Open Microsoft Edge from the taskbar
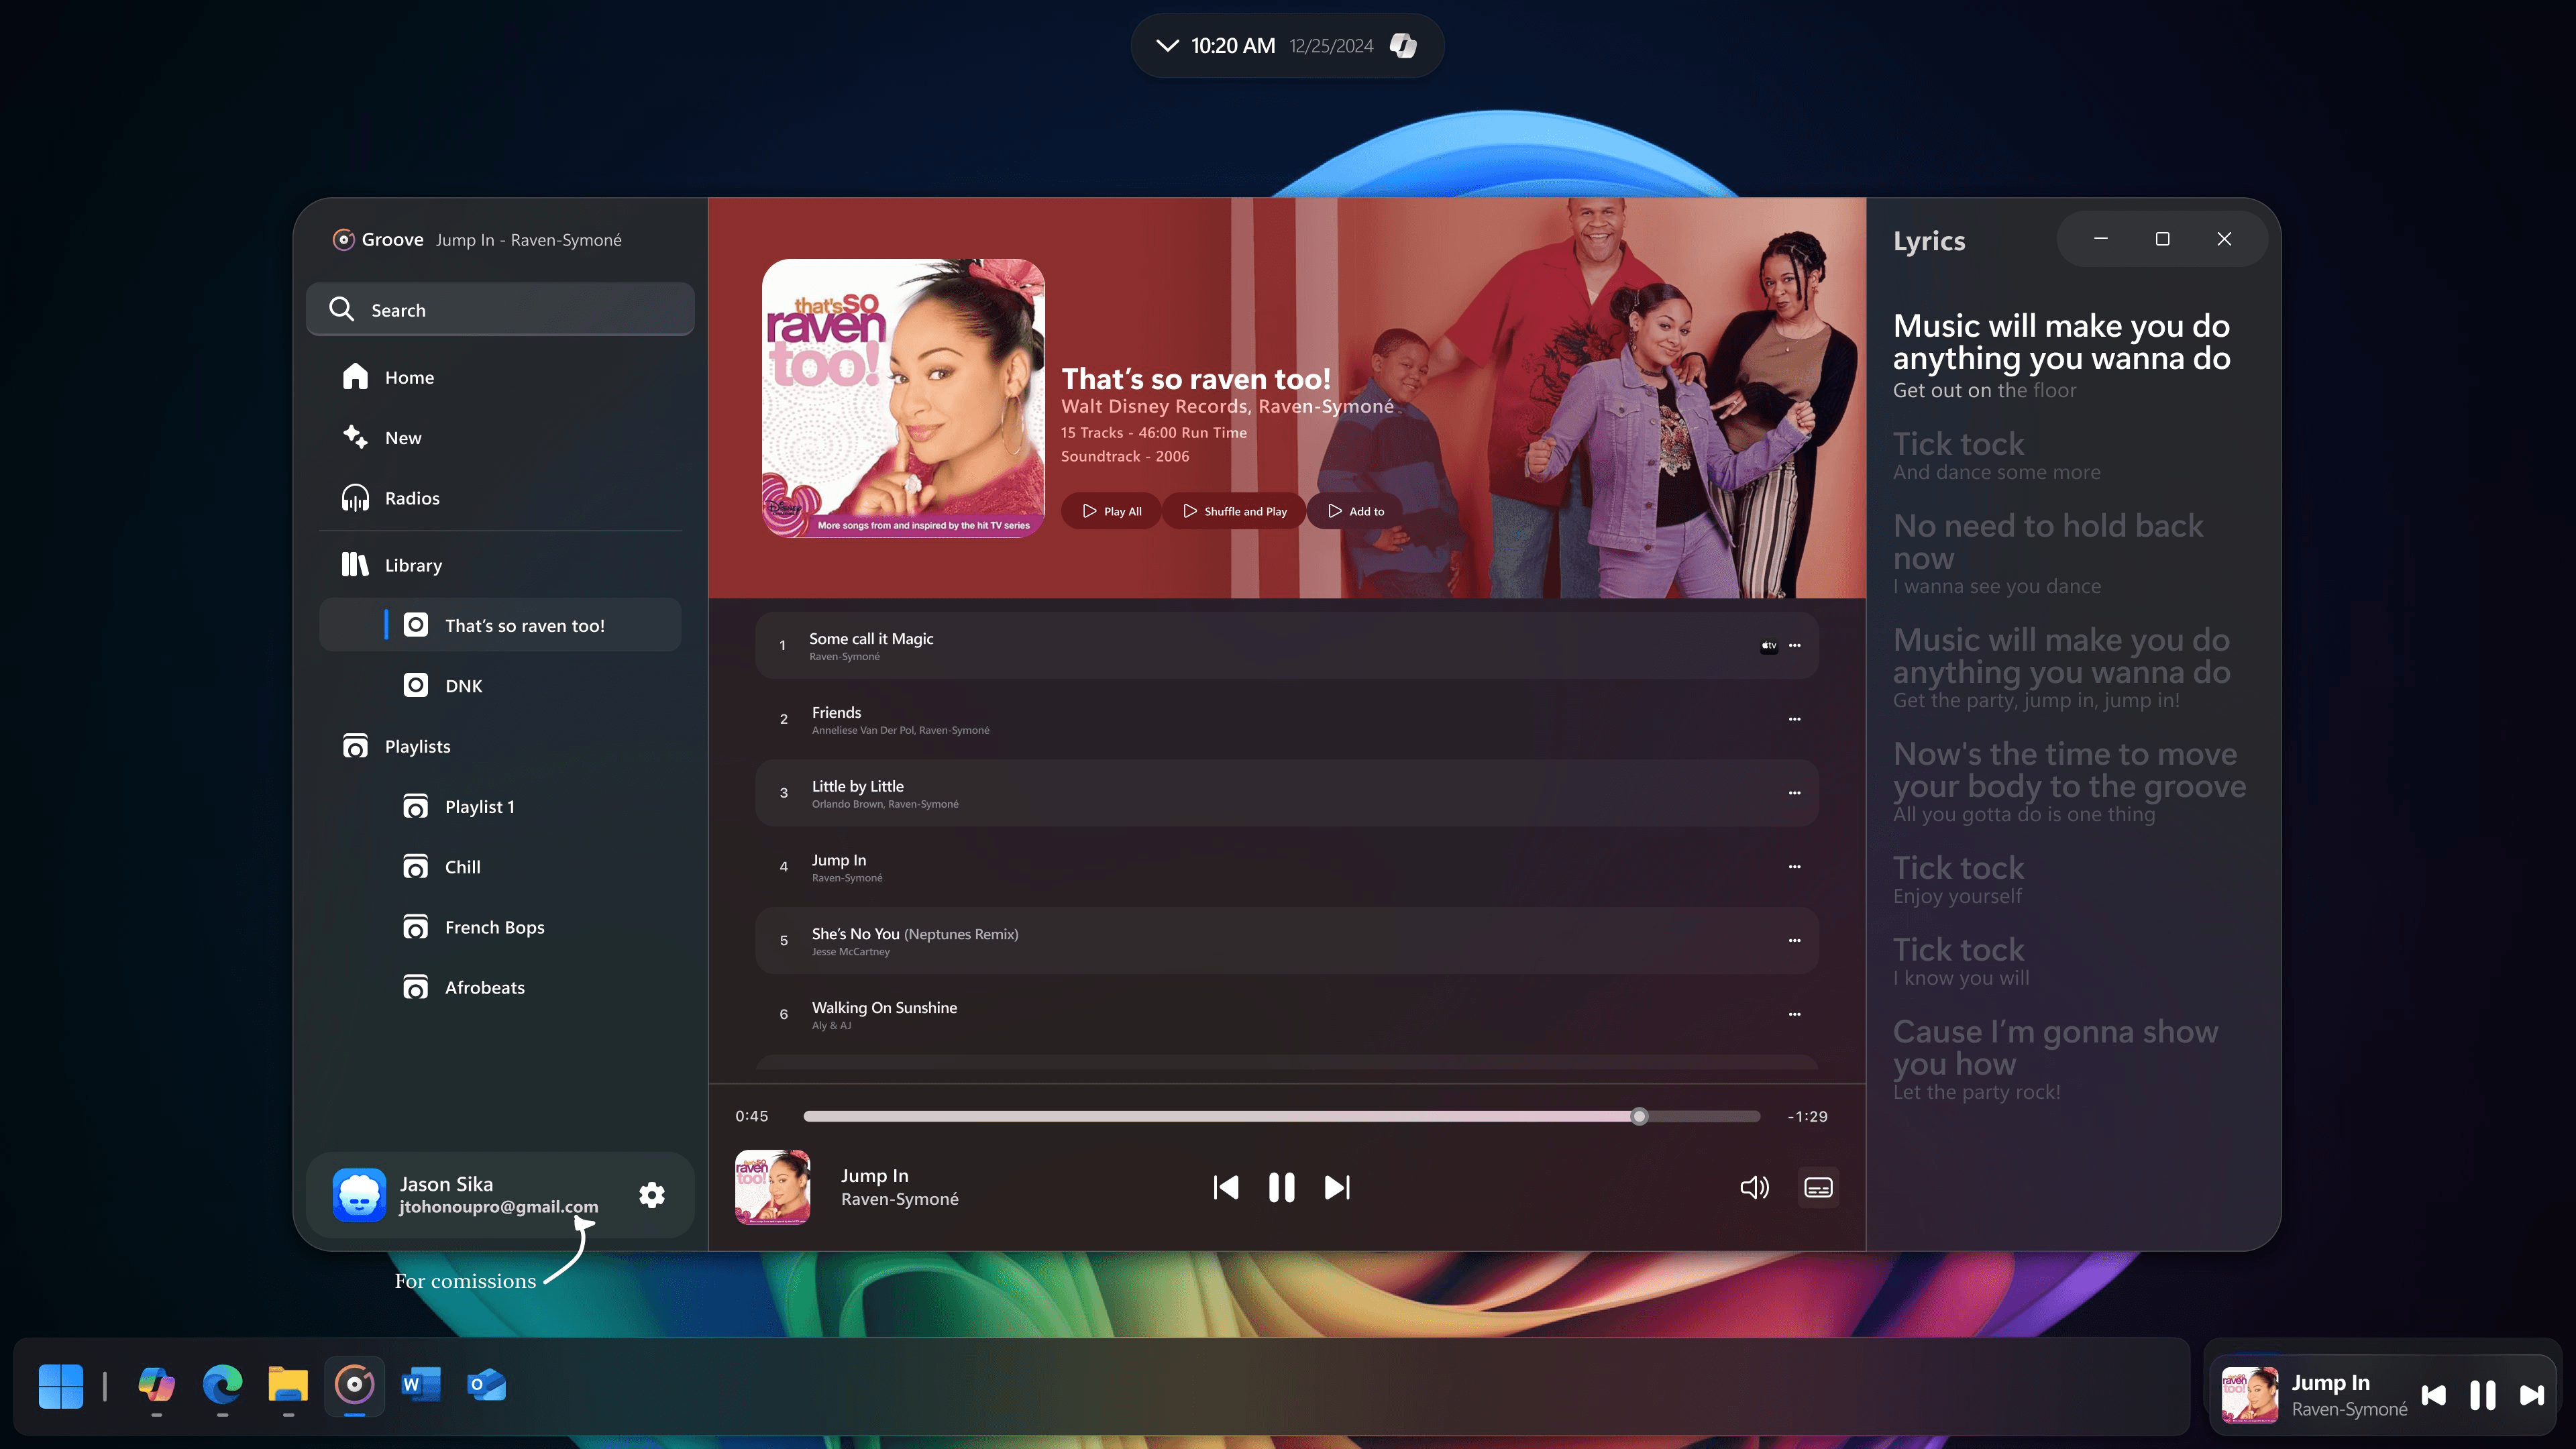Screen dimensions: 2576x1449 pyautogui.click(x=222, y=1385)
